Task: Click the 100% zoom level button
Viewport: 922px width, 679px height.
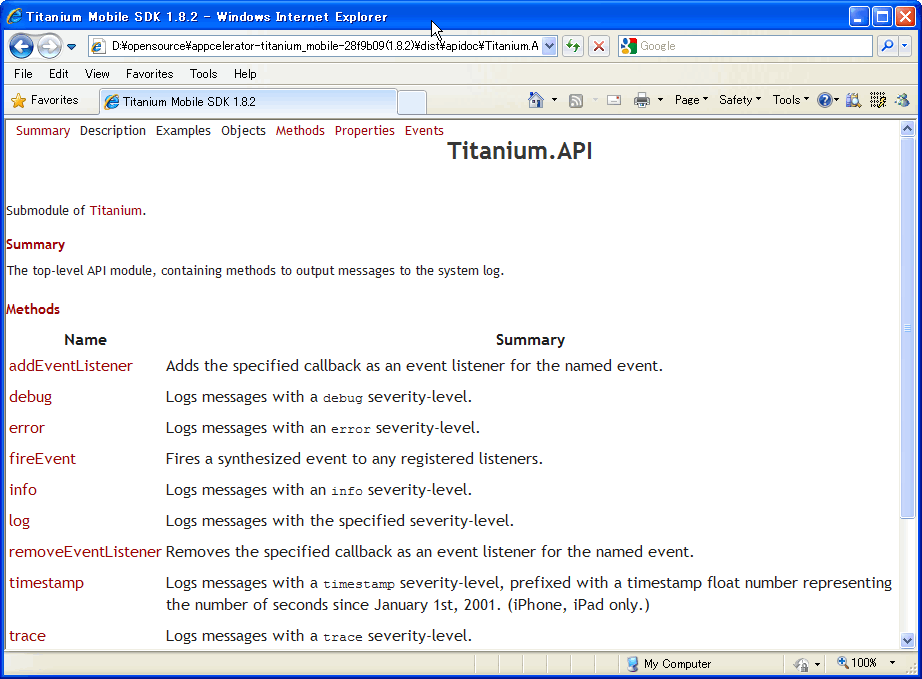Action: tap(857, 663)
